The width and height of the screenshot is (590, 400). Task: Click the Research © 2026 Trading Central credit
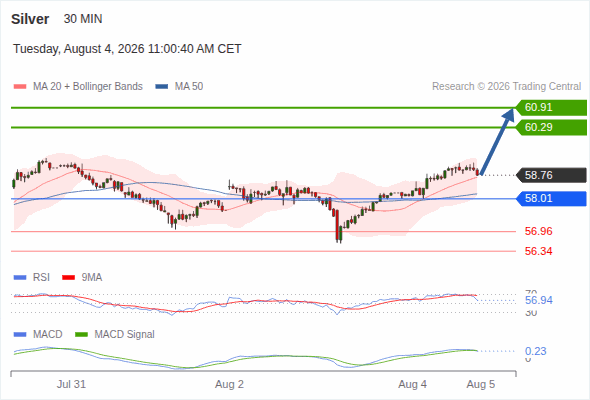click(506, 87)
